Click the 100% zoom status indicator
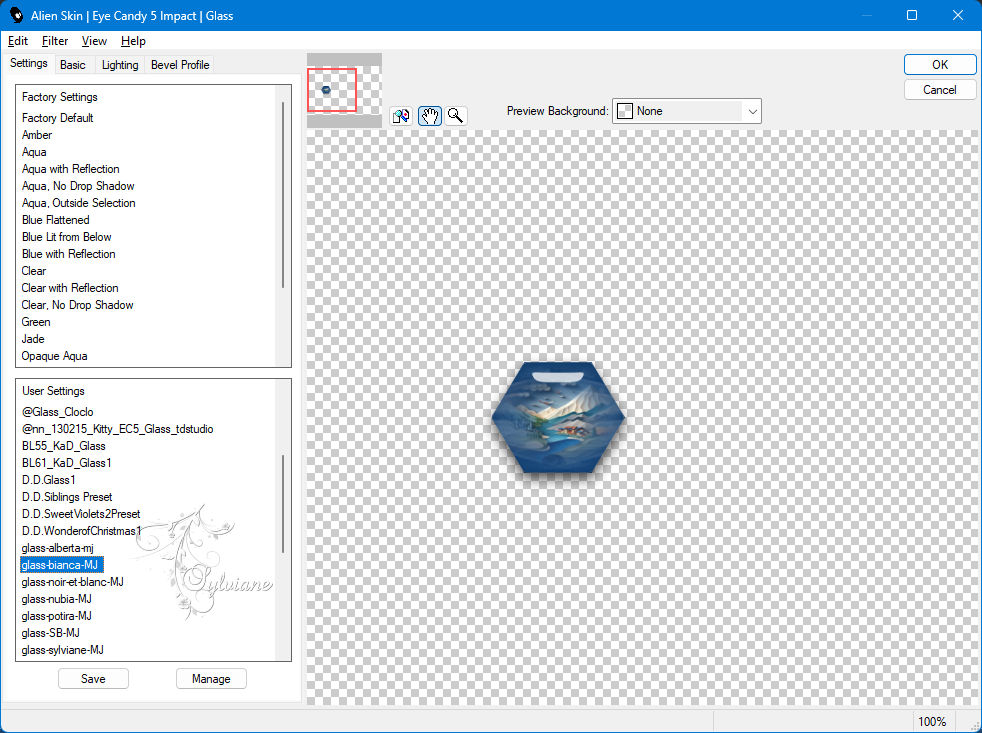Image resolution: width=982 pixels, height=733 pixels. (x=931, y=721)
